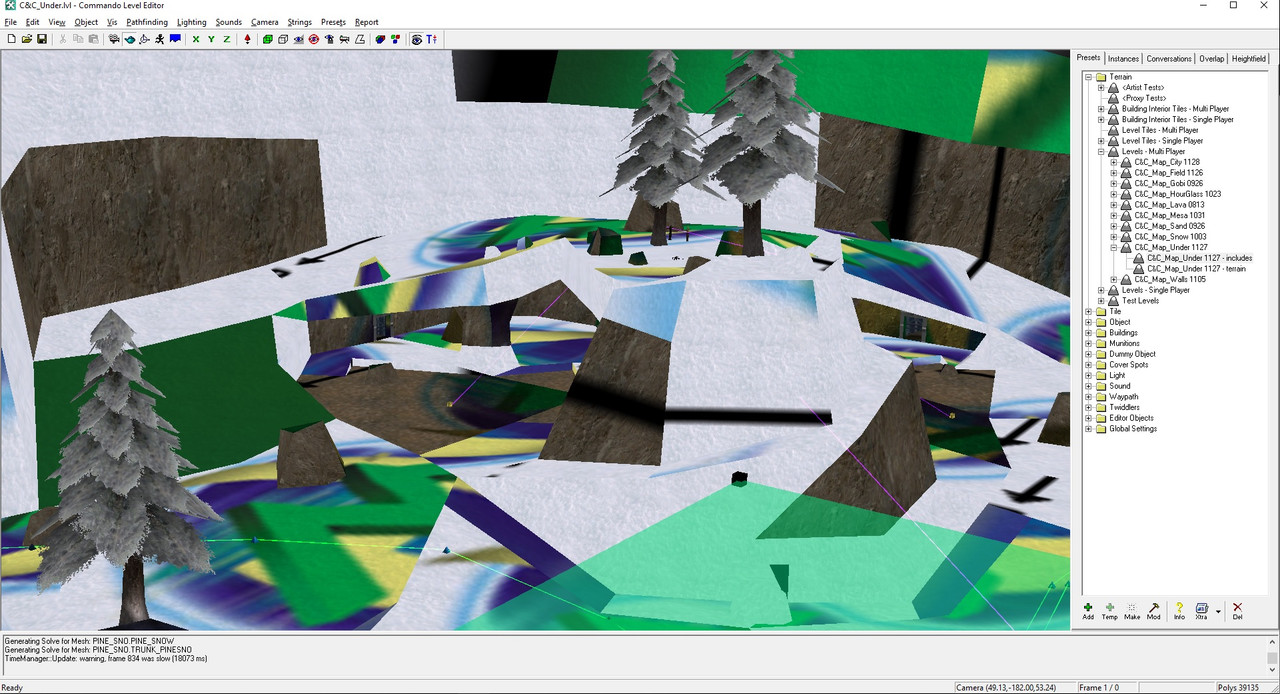Click the Save disk toolbar icon
The image size is (1280, 694).
point(42,39)
